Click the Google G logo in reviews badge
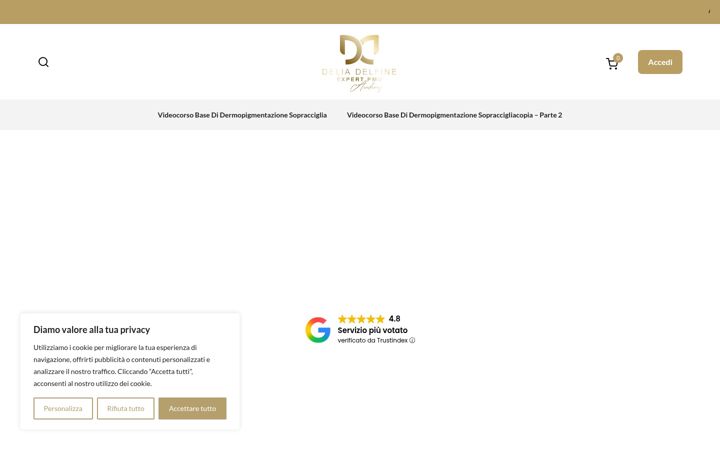The image size is (720, 450). pyautogui.click(x=318, y=330)
